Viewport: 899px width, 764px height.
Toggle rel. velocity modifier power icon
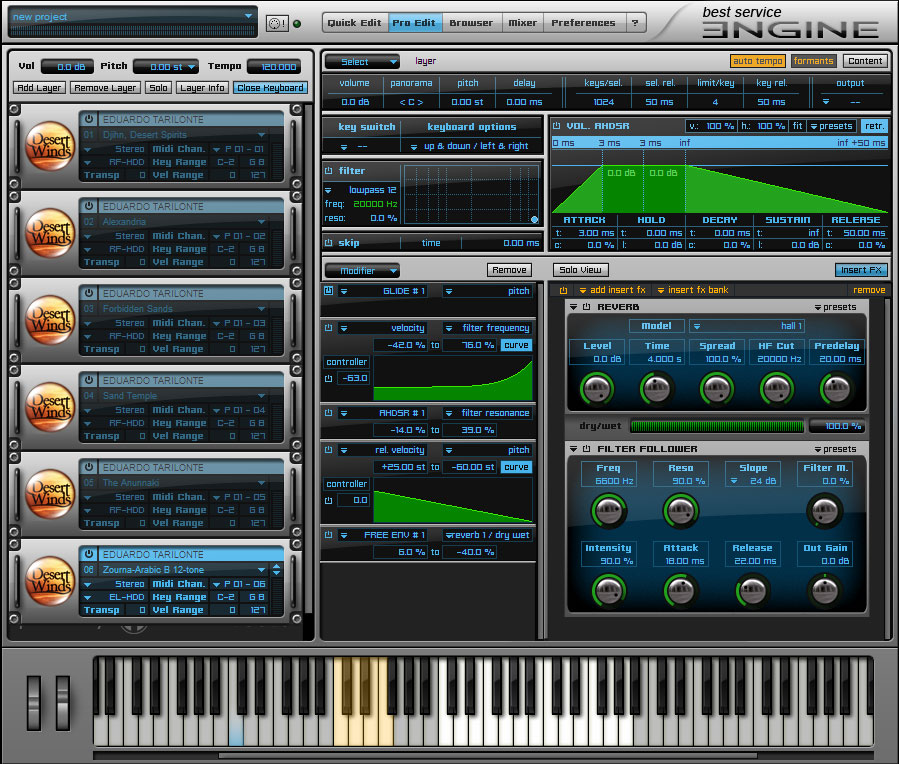coord(329,450)
